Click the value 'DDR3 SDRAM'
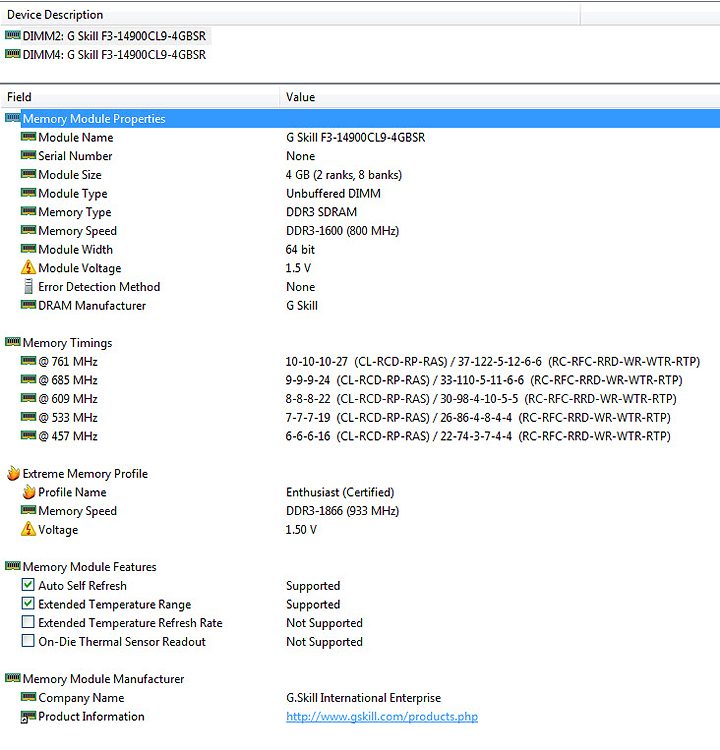Image resolution: width=720 pixels, height=750 pixels. pyautogui.click(x=321, y=212)
